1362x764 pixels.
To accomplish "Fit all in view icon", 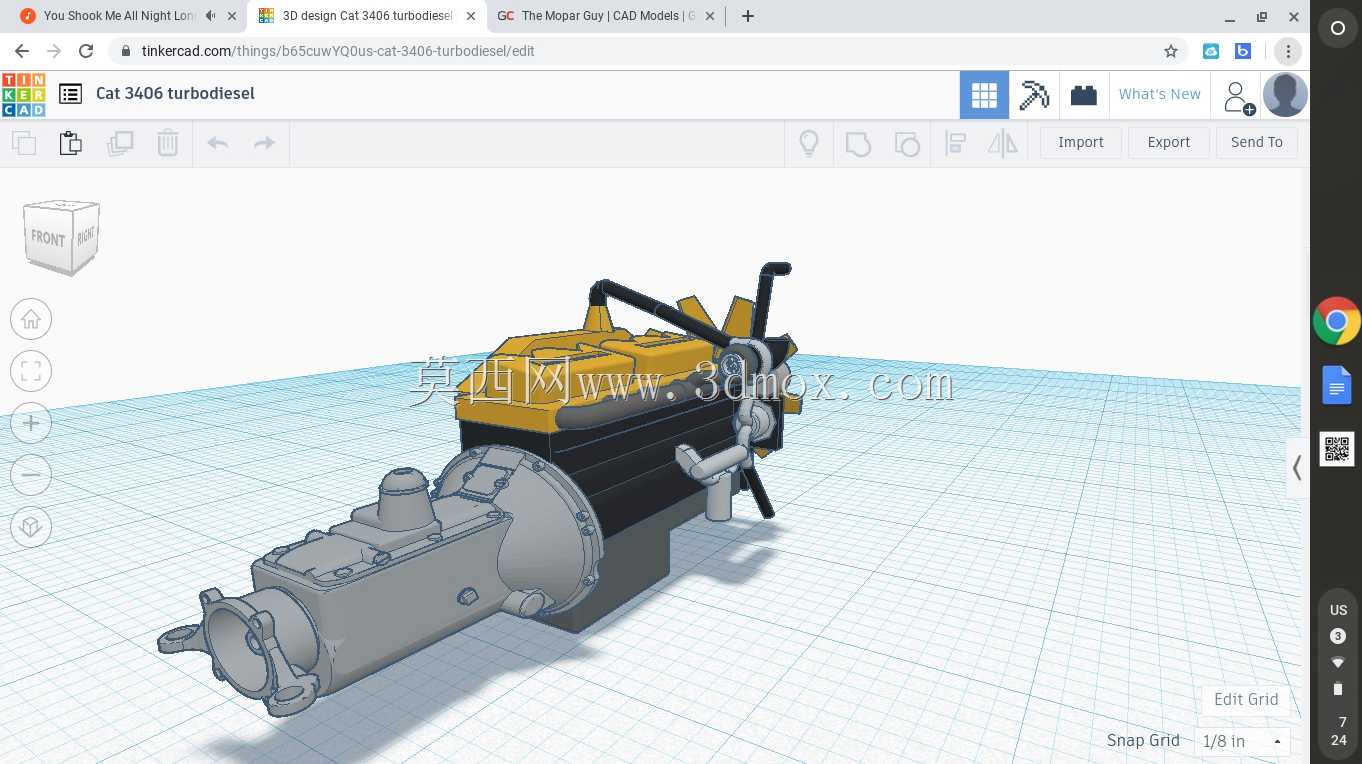I will 31,371.
